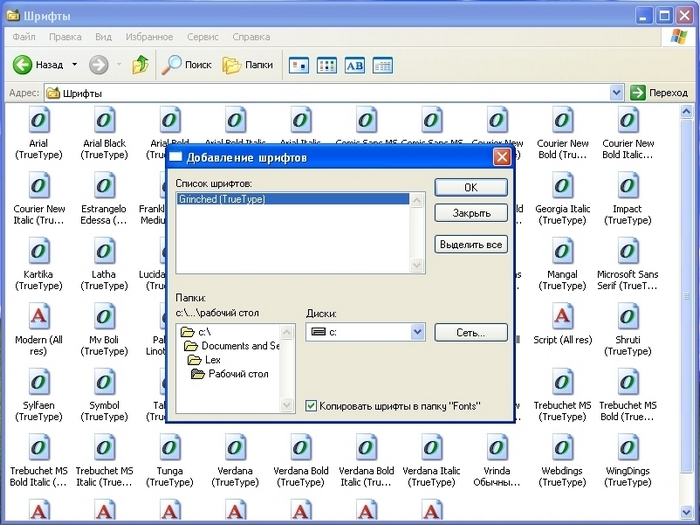Image resolution: width=700 pixels, height=525 pixels.
Task: Toggle the Копировать шрифты в папку "Fonts" checkbox
Action: (x=312, y=405)
